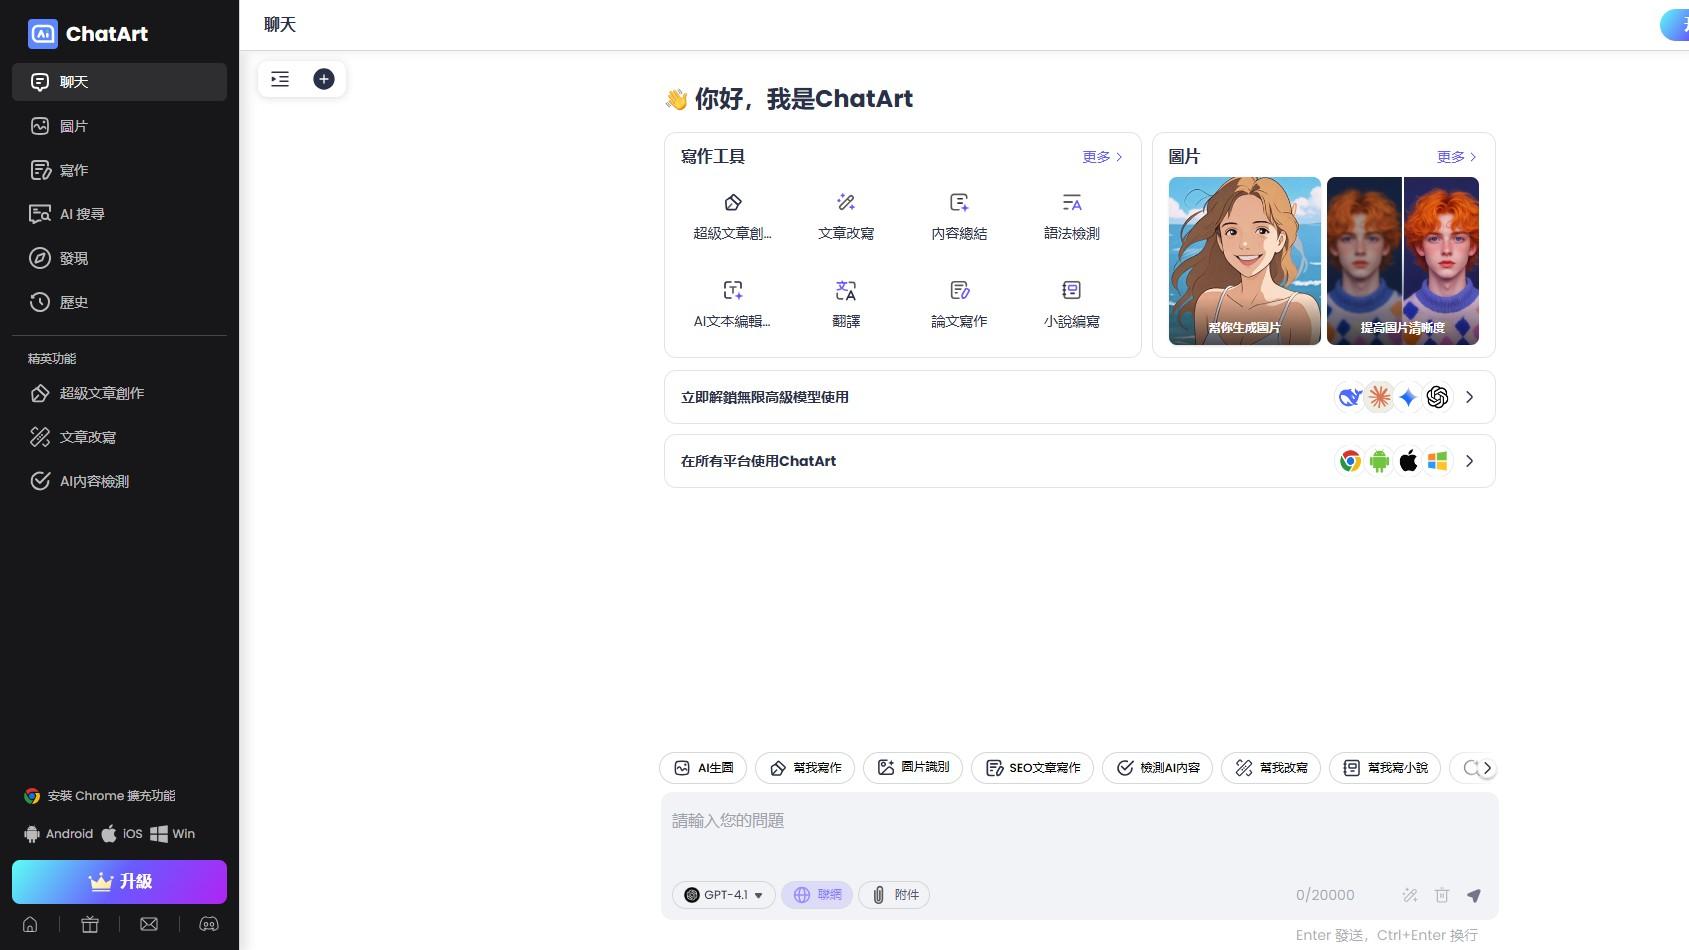Viewport: 1689px width, 950px height.
Task: Start a new chat with plus icon
Action: click(x=324, y=79)
